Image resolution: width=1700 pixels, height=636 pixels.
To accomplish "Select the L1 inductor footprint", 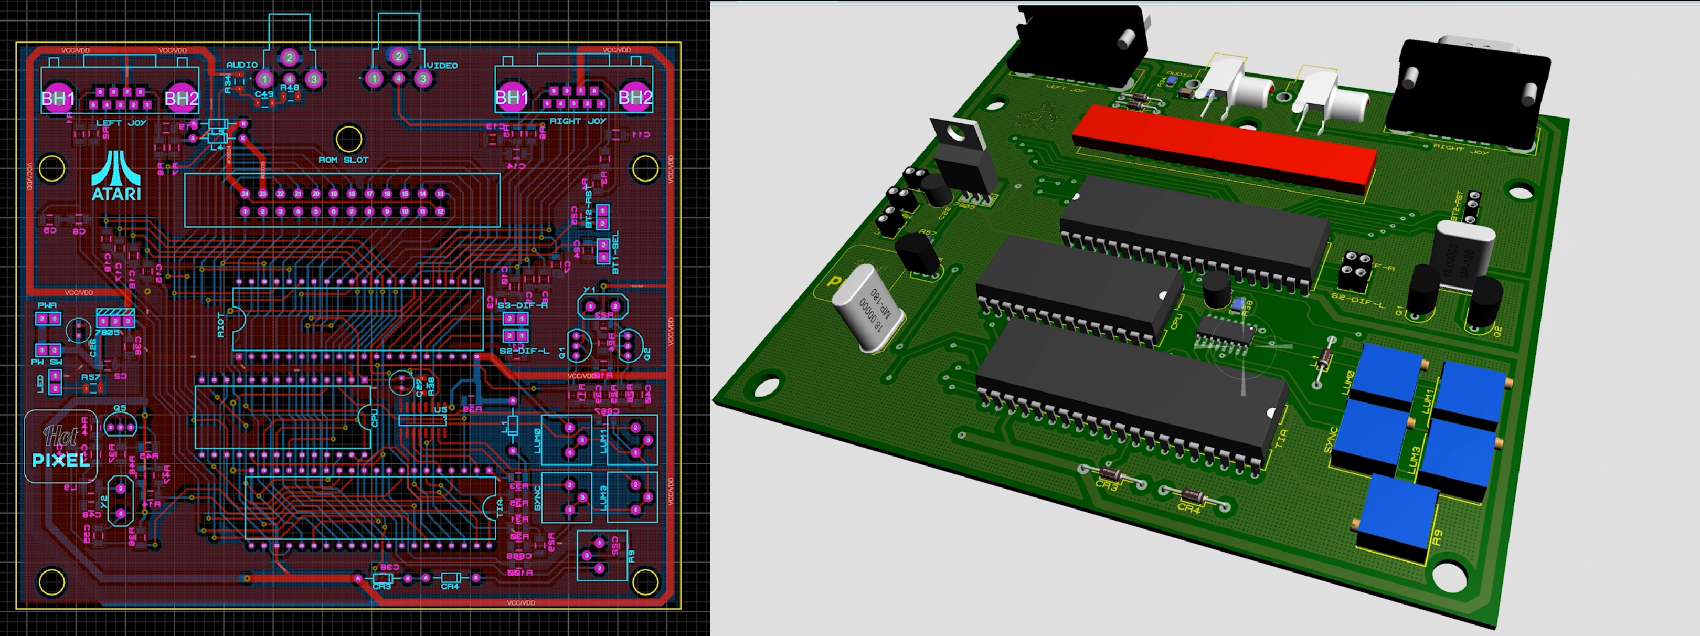I will click(513, 427).
